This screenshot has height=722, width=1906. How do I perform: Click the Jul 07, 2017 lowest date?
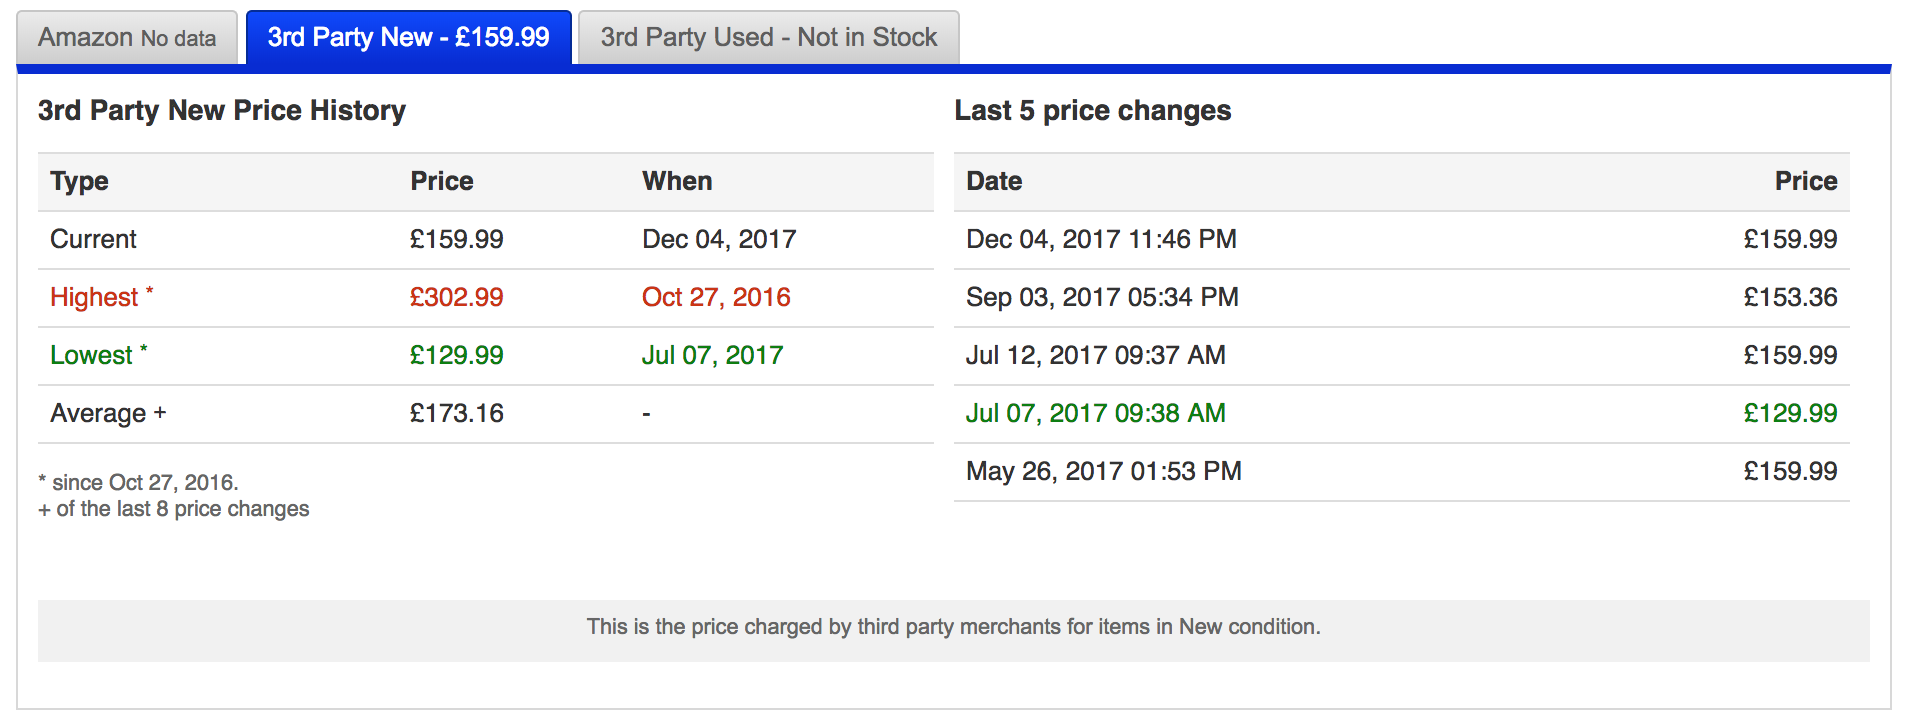(712, 355)
